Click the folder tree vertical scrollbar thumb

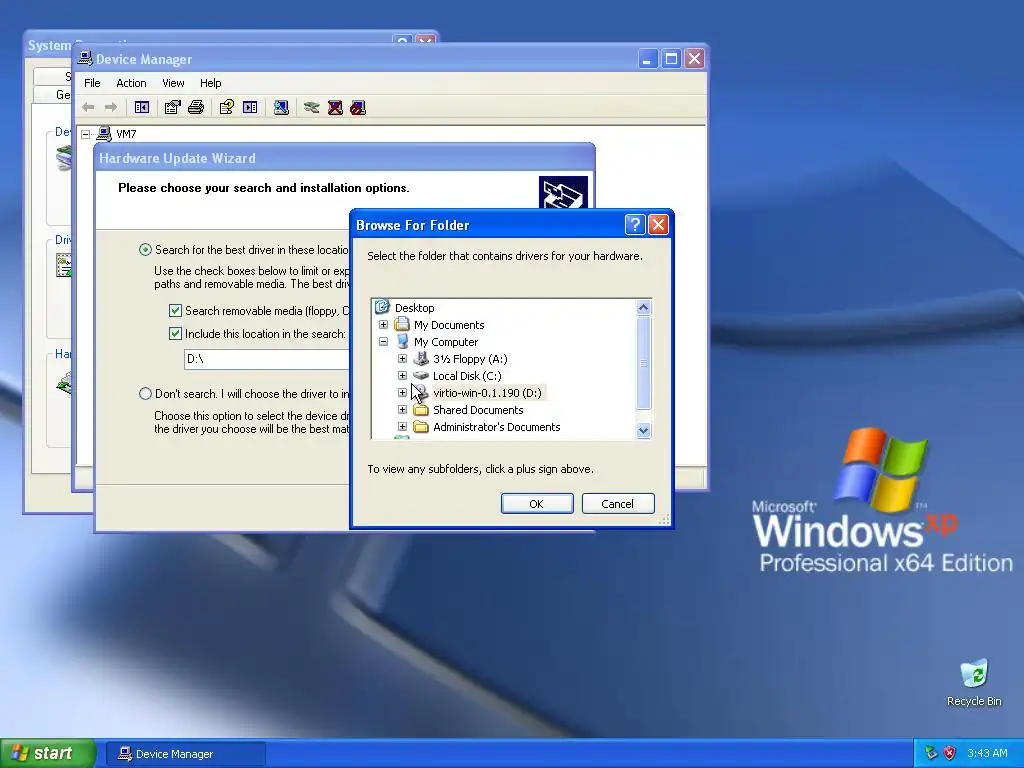643,362
